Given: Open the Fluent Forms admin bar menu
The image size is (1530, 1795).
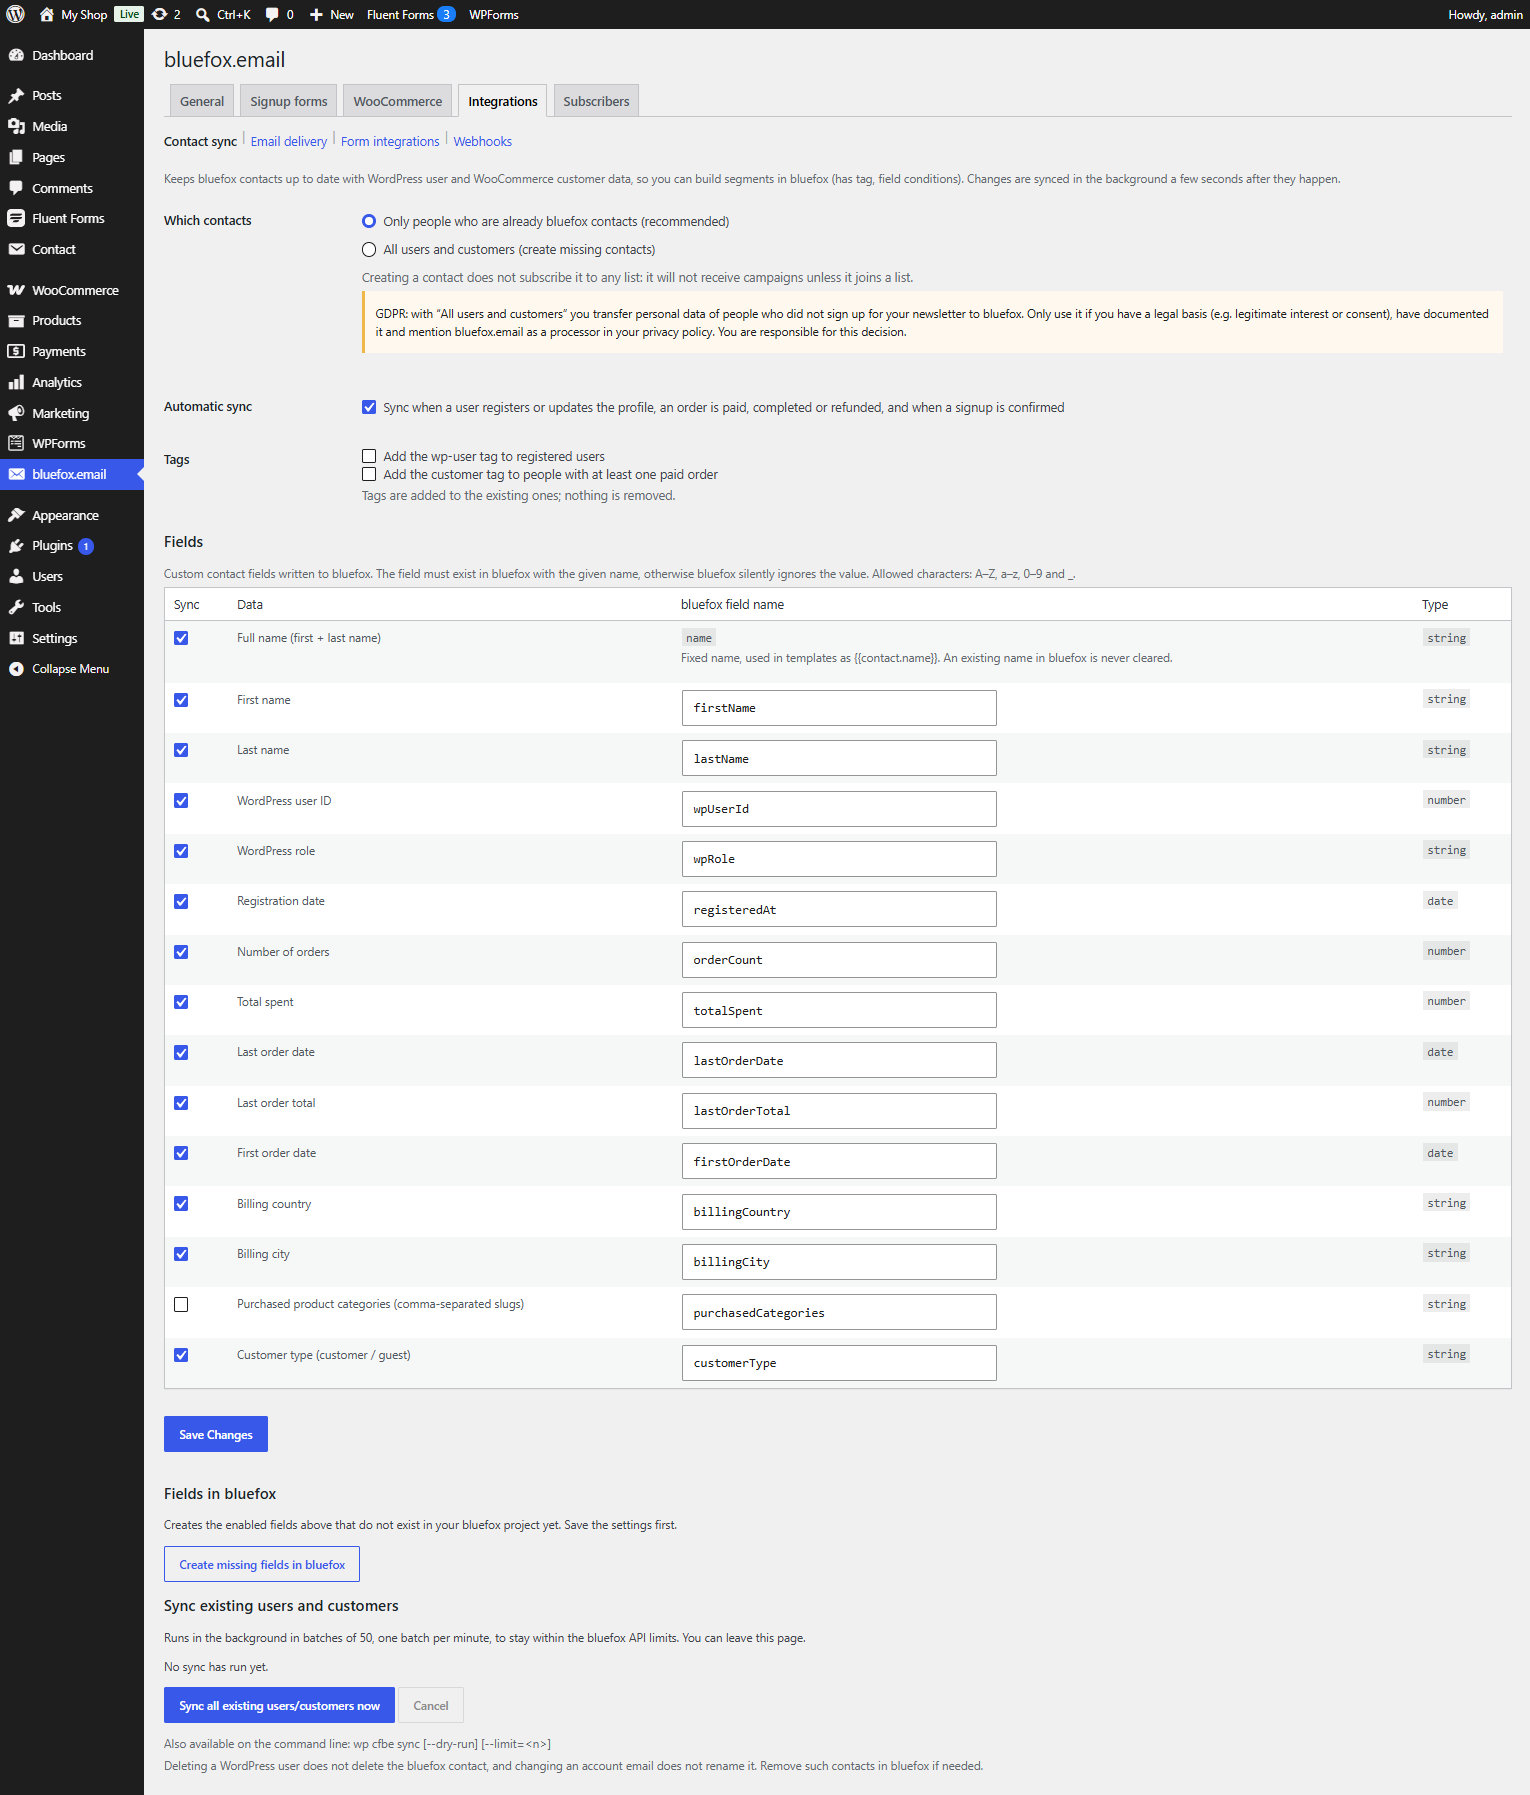Looking at the screenshot, I should click(411, 14).
